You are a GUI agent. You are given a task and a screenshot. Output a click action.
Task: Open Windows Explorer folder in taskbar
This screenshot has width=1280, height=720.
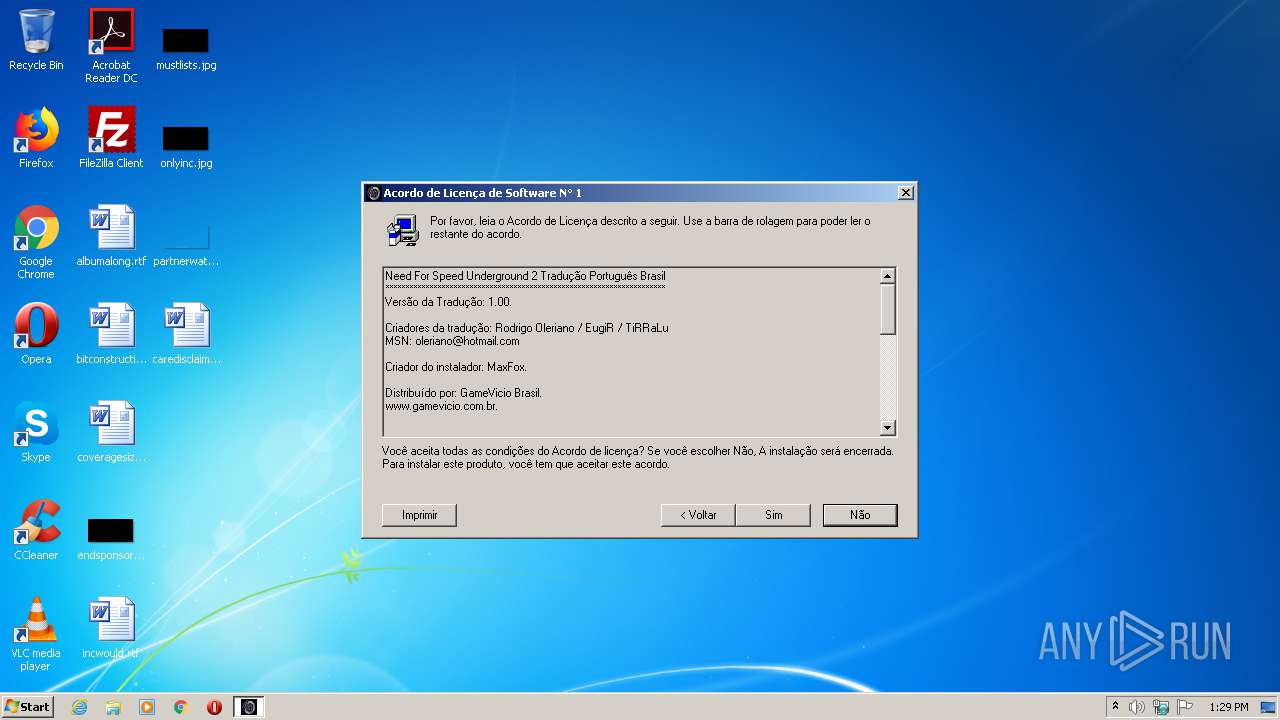pos(113,707)
